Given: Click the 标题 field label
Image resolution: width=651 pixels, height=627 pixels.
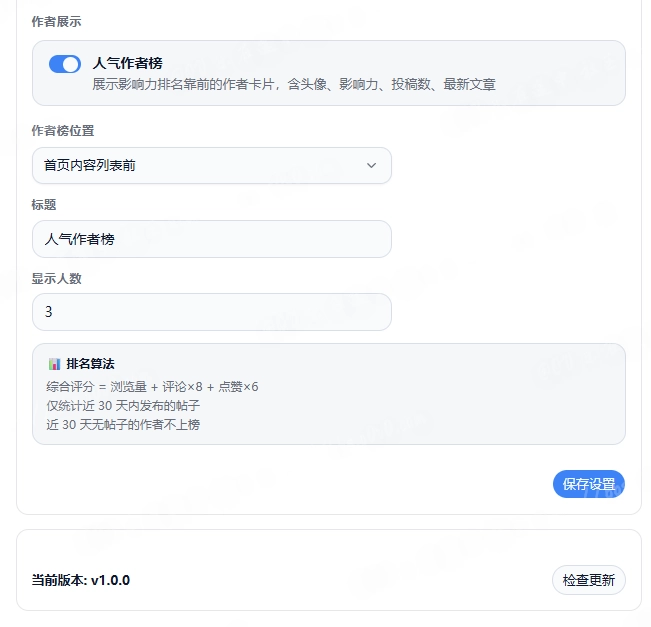Looking at the screenshot, I should [44, 205].
